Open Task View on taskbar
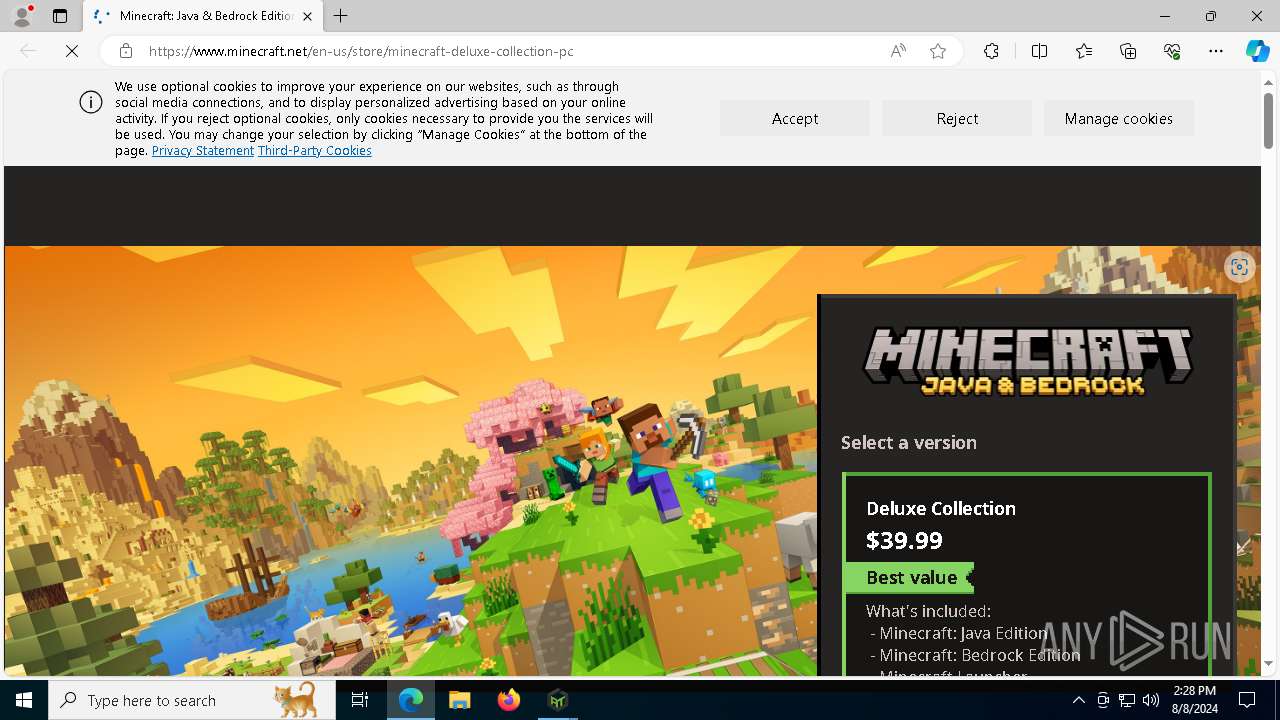The height and width of the screenshot is (720, 1280). pyautogui.click(x=360, y=700)
